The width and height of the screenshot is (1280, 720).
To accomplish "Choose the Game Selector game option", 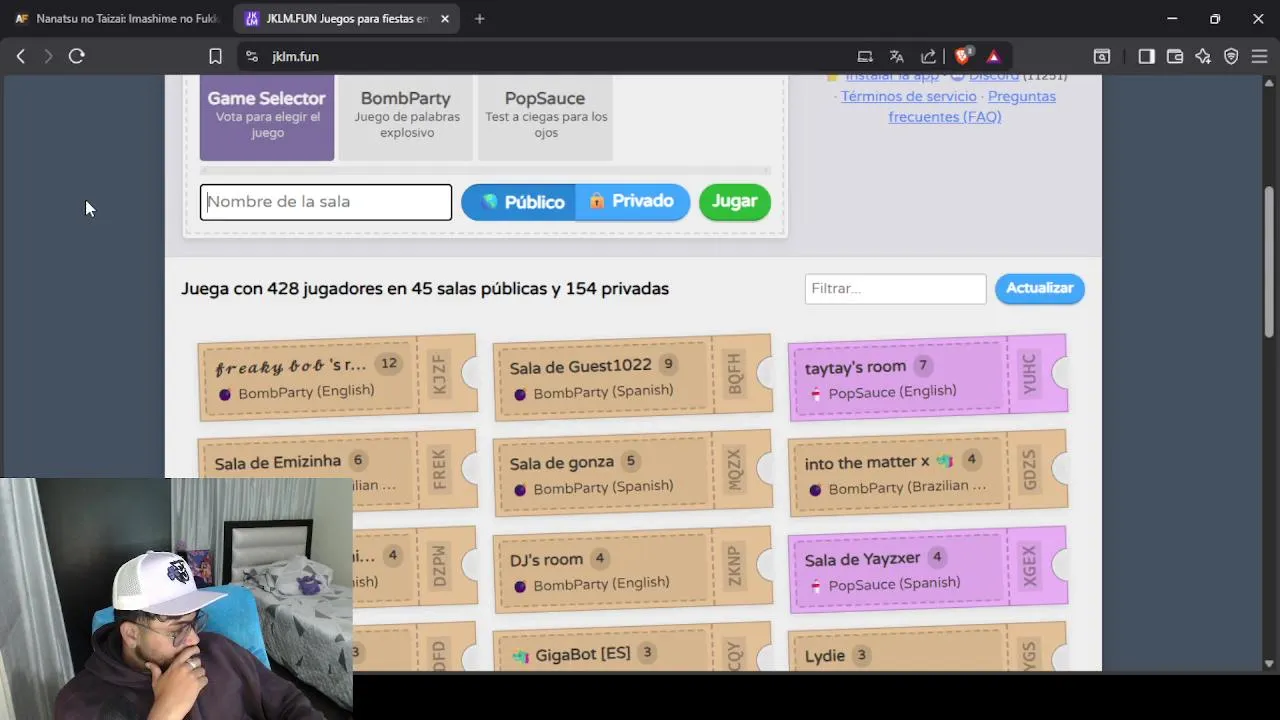I will pos(267,117).
